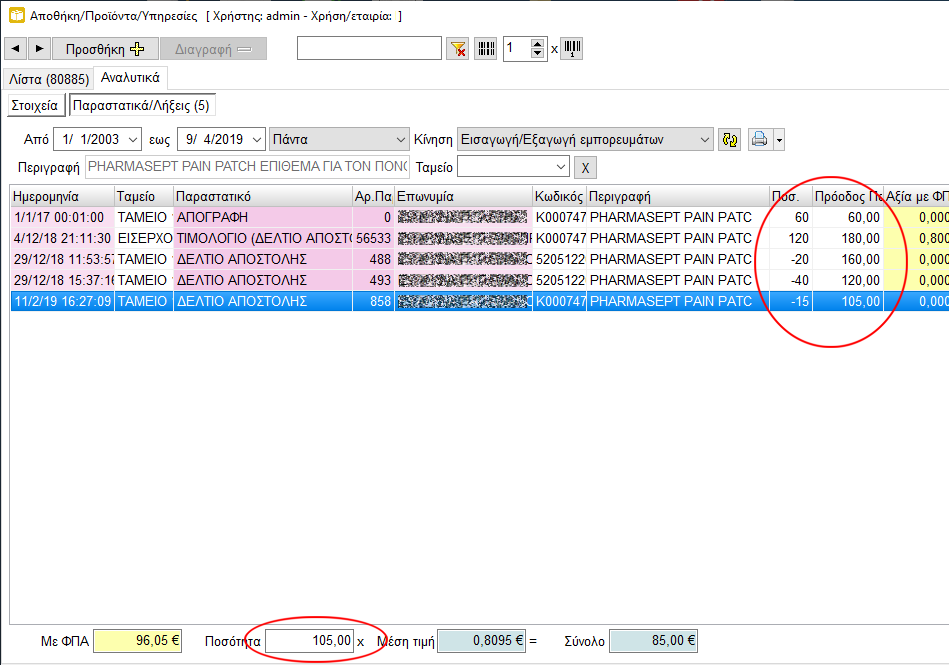Click date cell 29/12/18 11:53:5
The width and height of the screenshot is (949, 665).
[x=62, y=260]
